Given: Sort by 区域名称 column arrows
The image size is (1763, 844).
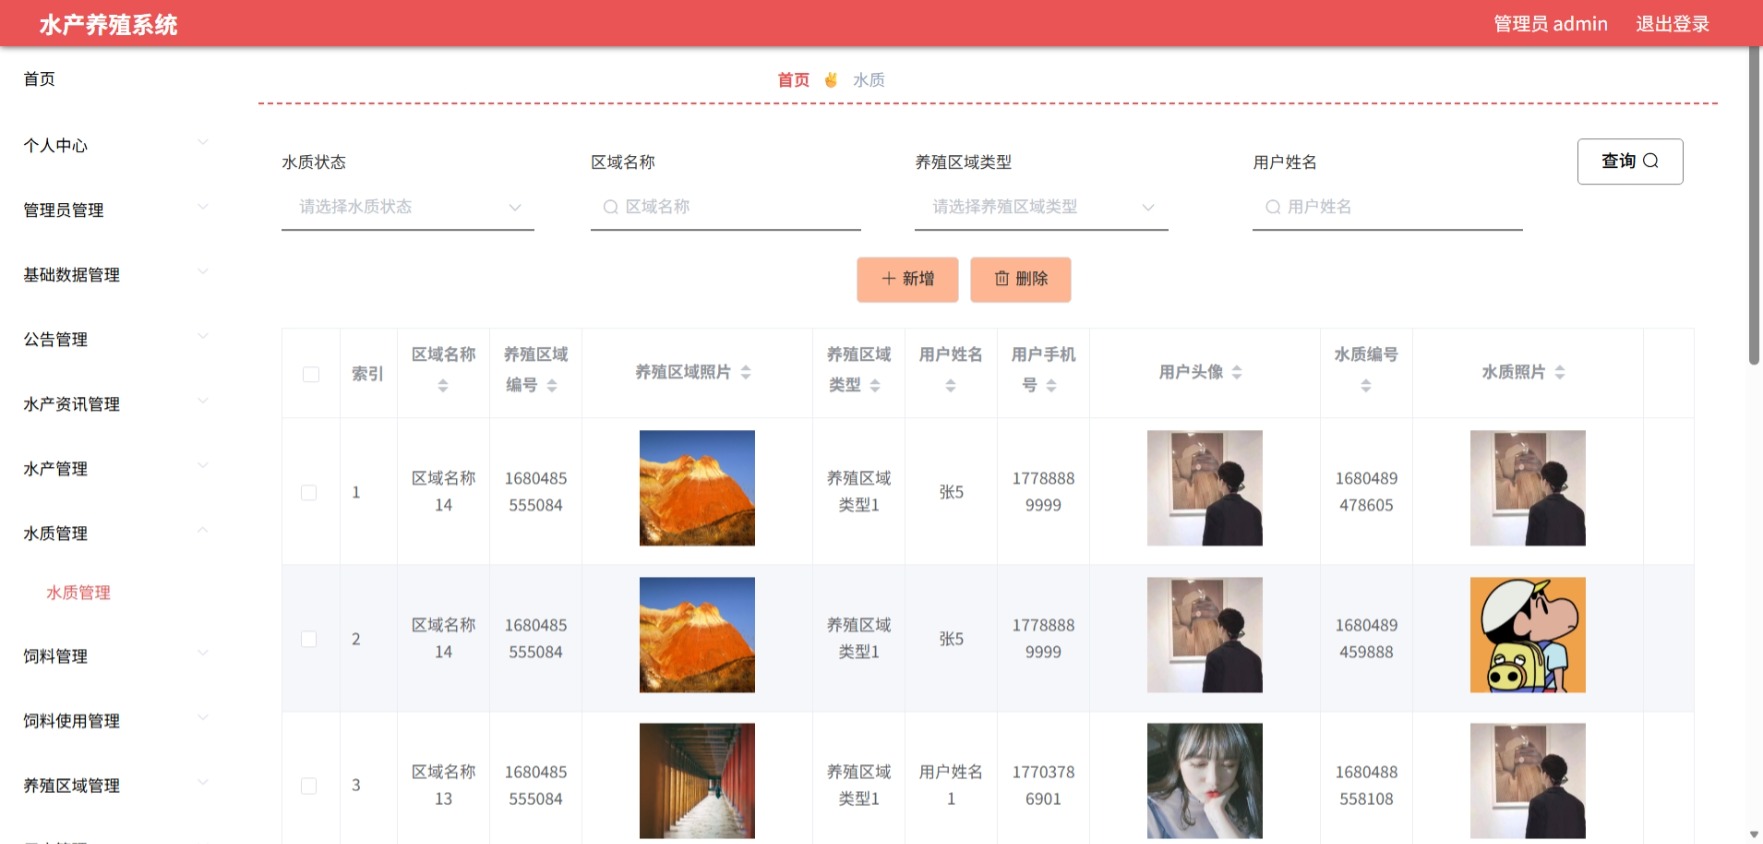Looking at the screenshot, I should pyautogui.click(x=443, y=386).
